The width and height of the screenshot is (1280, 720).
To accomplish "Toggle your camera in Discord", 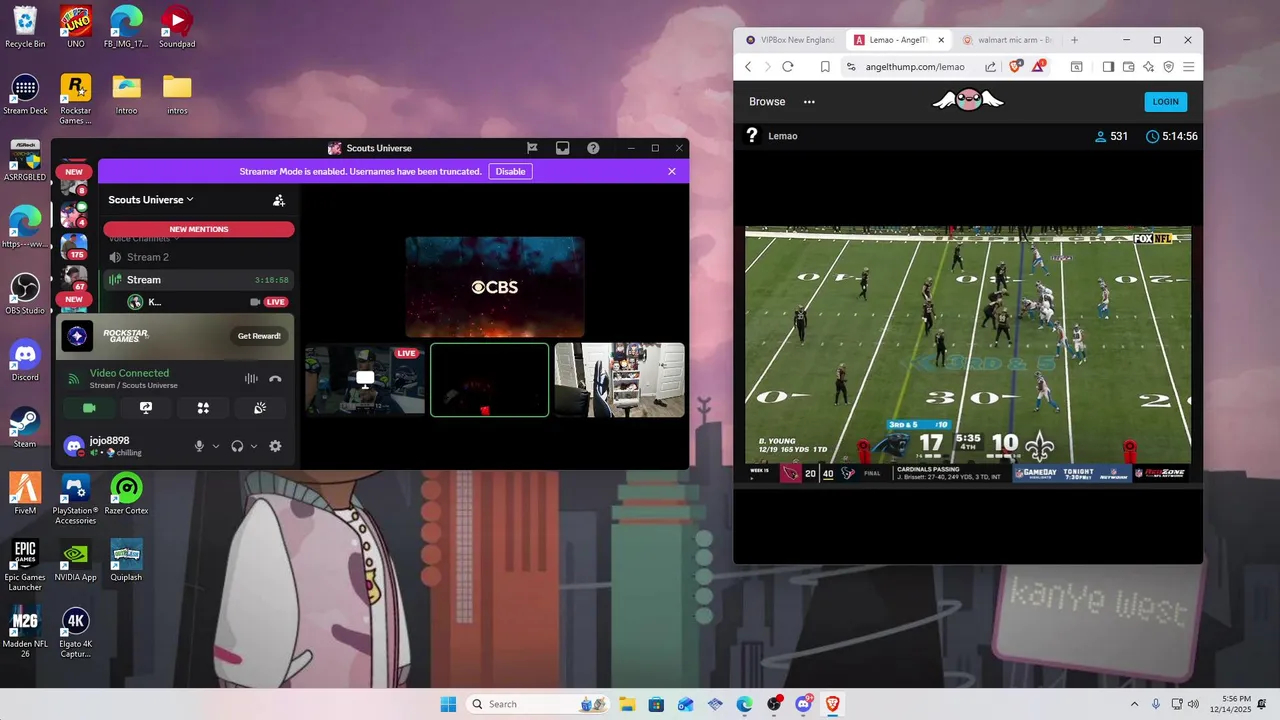I will click(89, 408).
